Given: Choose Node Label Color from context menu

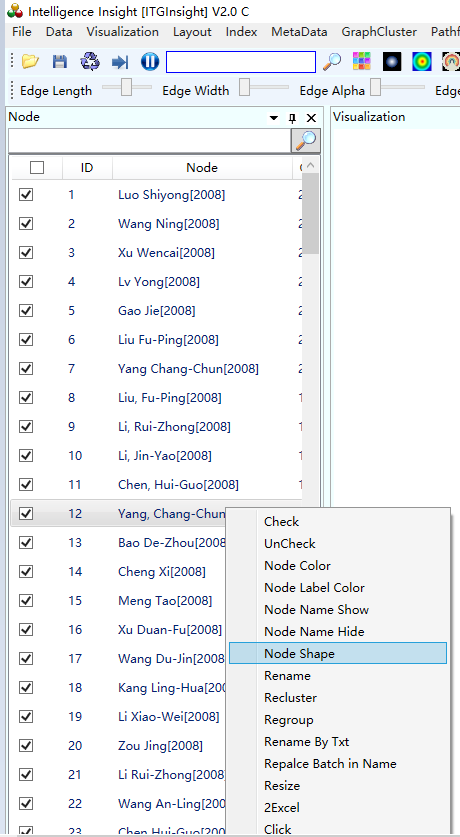Looking at the screenshot, I should (x=314, y=588).
